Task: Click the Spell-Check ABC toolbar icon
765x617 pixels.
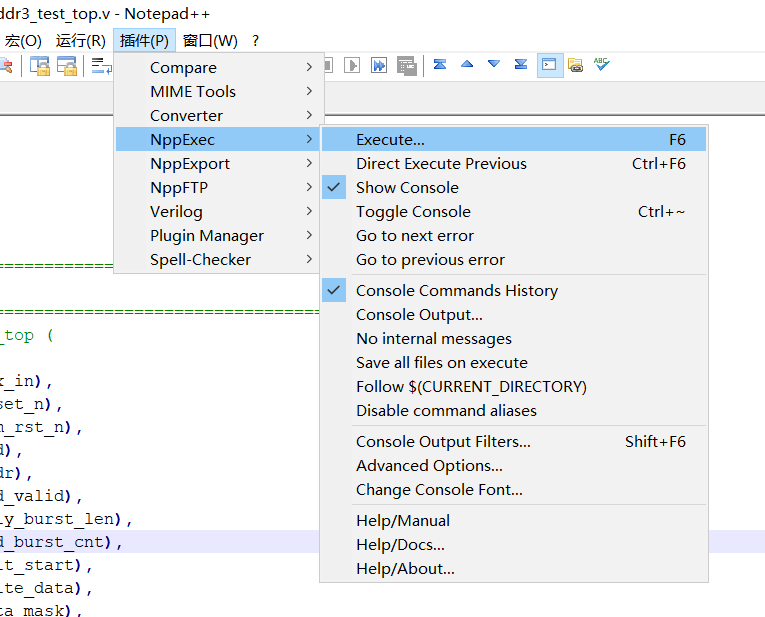Action: click(x=601, y=65)
